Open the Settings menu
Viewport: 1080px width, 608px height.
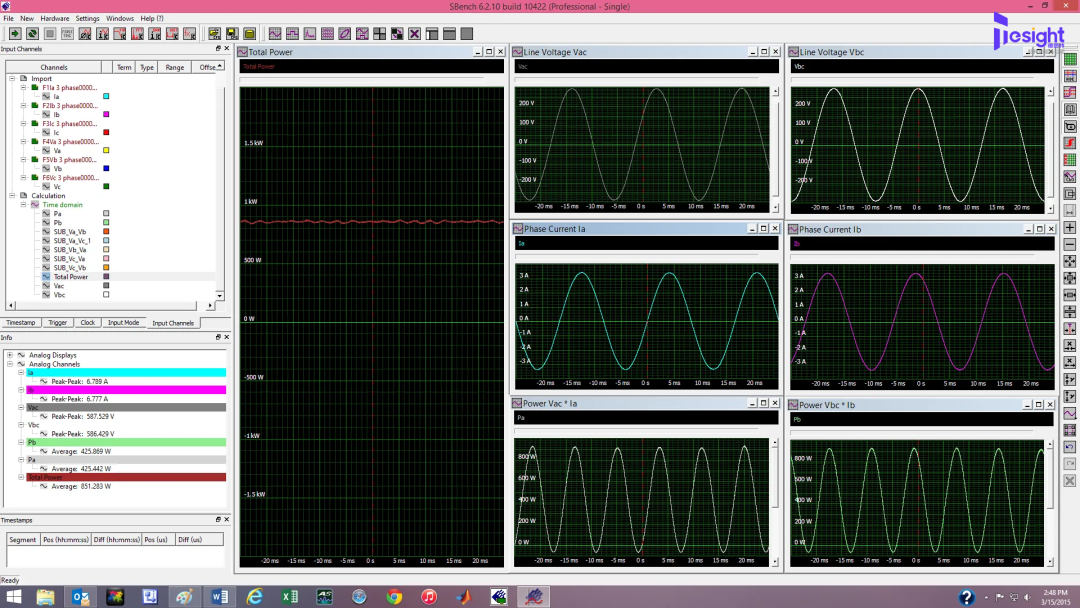click(87, 19)
